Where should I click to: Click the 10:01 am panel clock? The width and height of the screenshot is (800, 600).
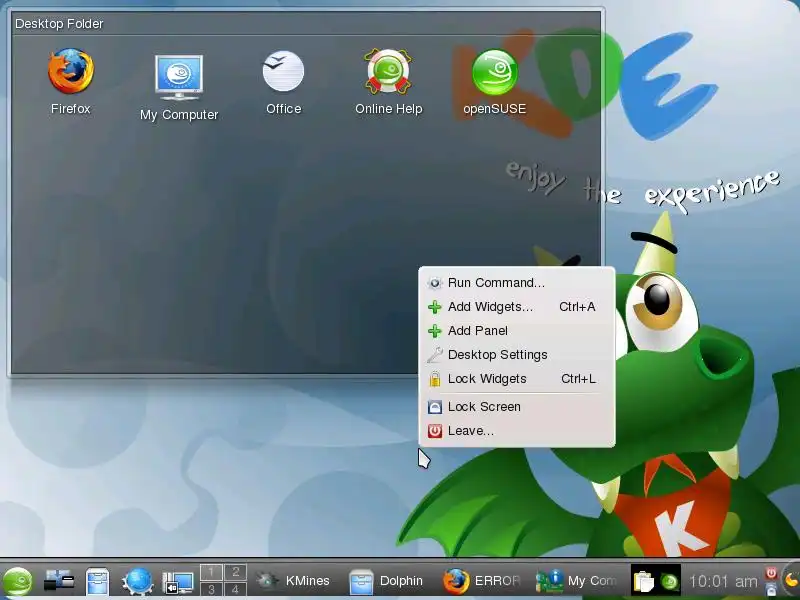[723, 581]
